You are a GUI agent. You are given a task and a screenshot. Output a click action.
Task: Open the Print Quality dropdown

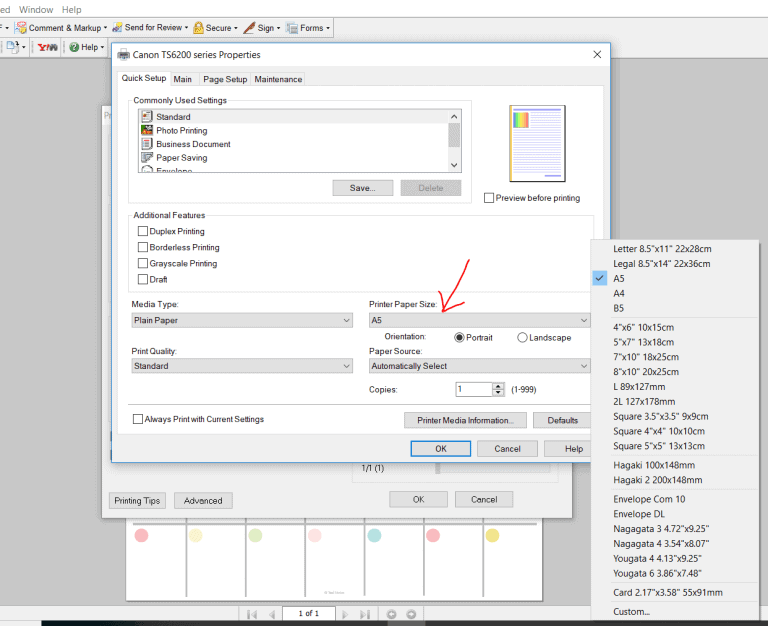[242, 366]
